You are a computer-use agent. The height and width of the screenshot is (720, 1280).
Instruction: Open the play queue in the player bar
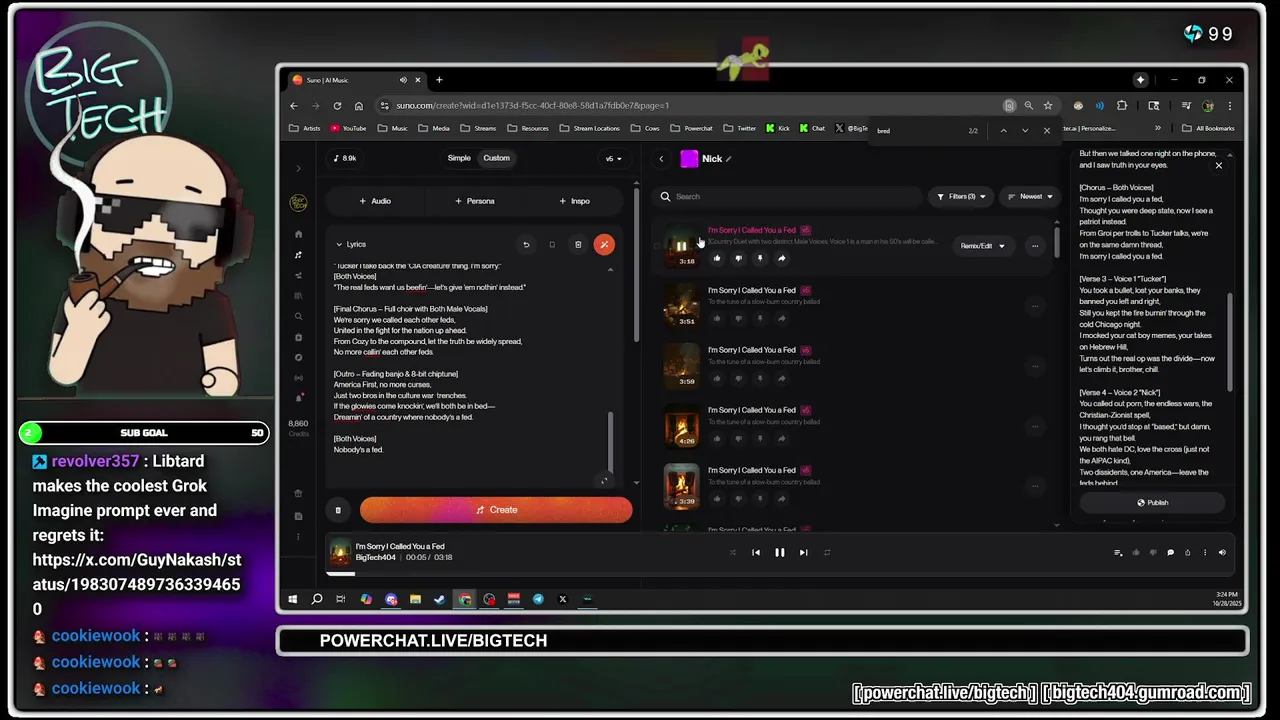pos(1118,552)
